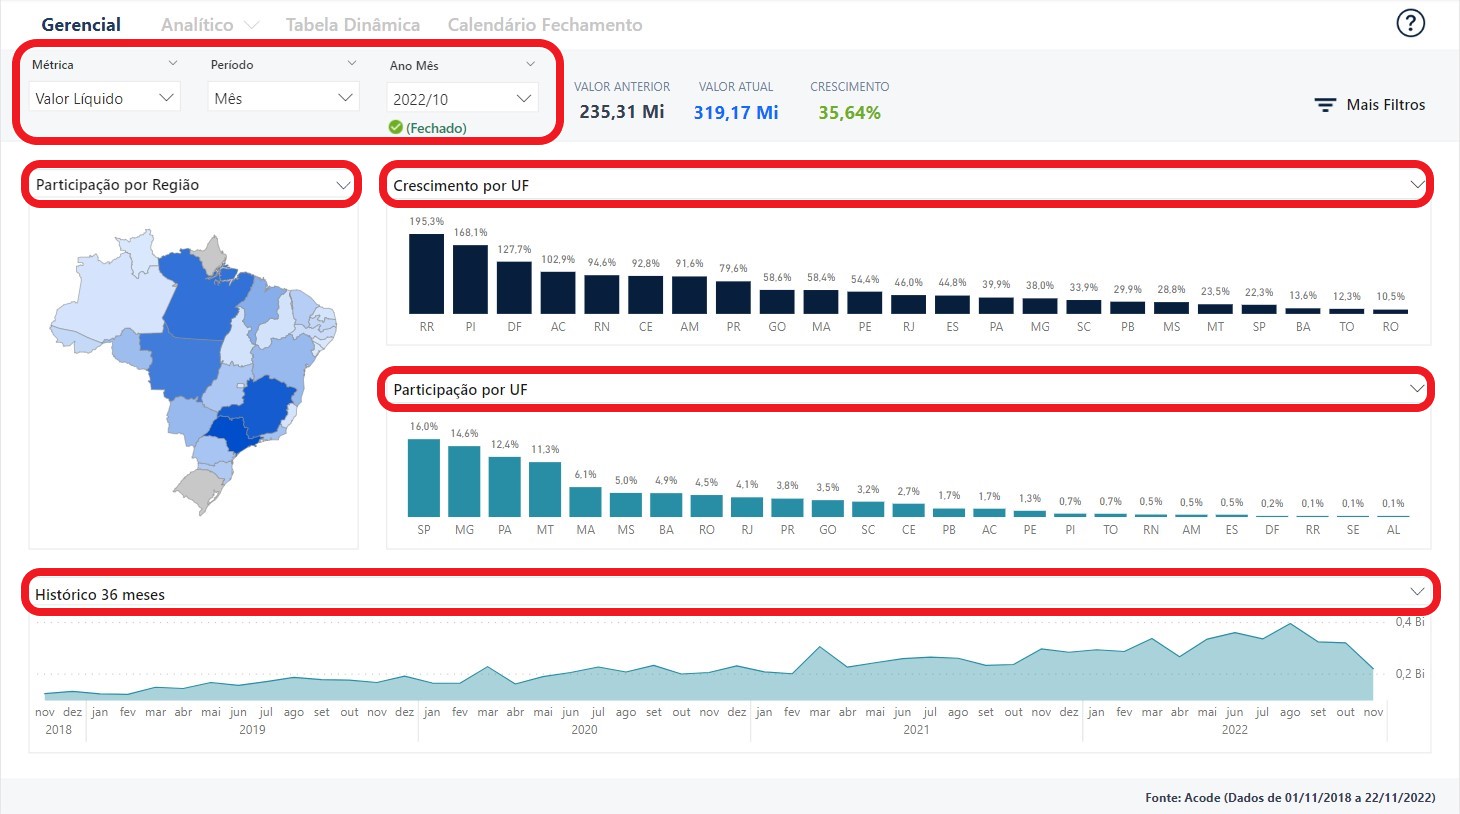Viewport: 1460px width, 814px height.
Task: Open the Calendário Fechamento tab
Action: pos(544,25)
